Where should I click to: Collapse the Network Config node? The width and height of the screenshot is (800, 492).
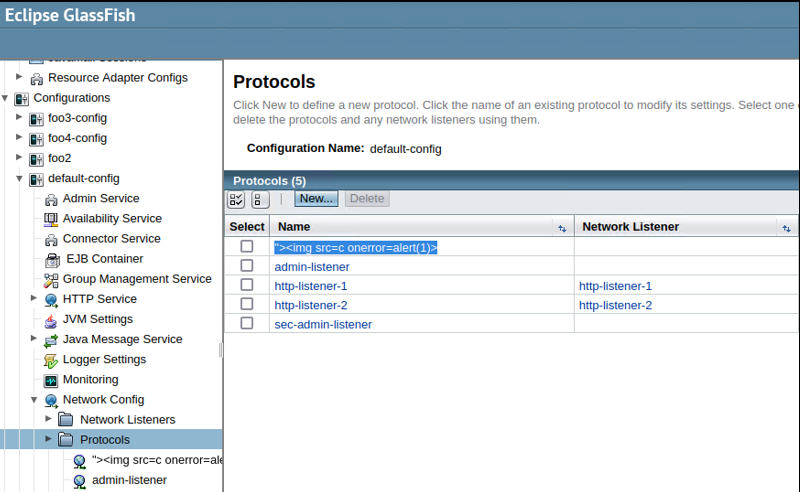[x=34, y=400]
